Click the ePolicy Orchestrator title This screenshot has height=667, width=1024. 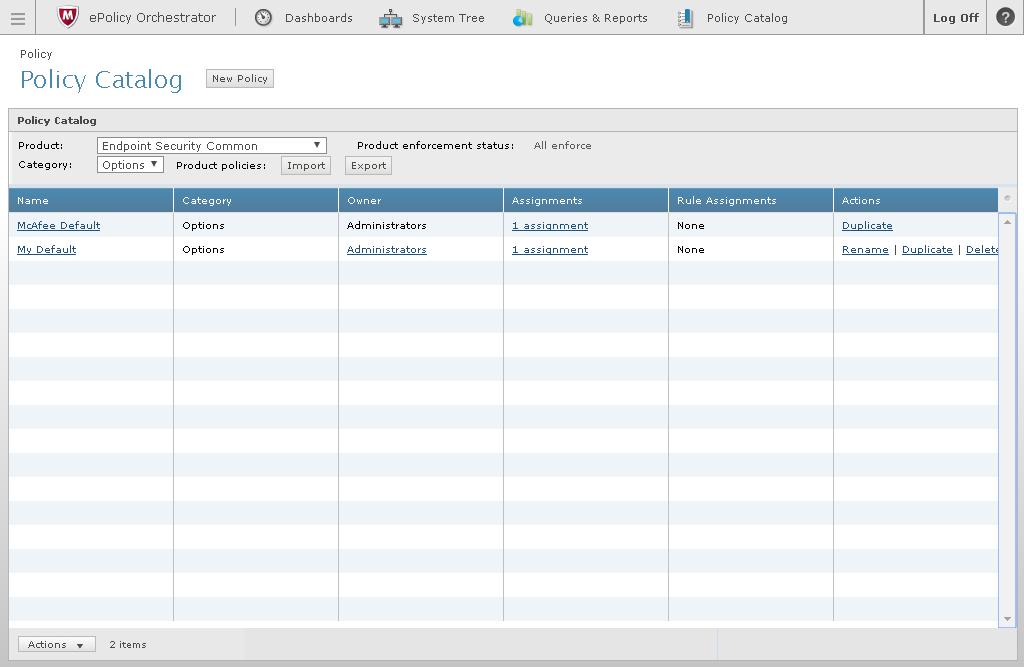tap(152, 18)
